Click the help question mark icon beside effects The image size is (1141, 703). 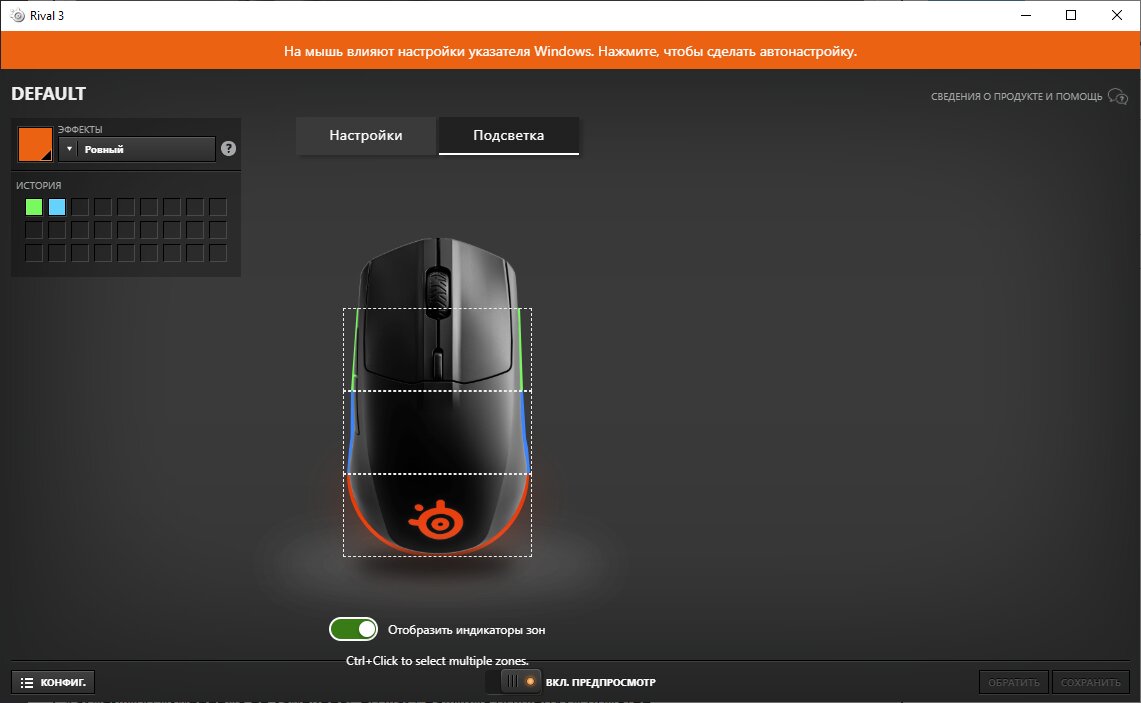point(228,148)
